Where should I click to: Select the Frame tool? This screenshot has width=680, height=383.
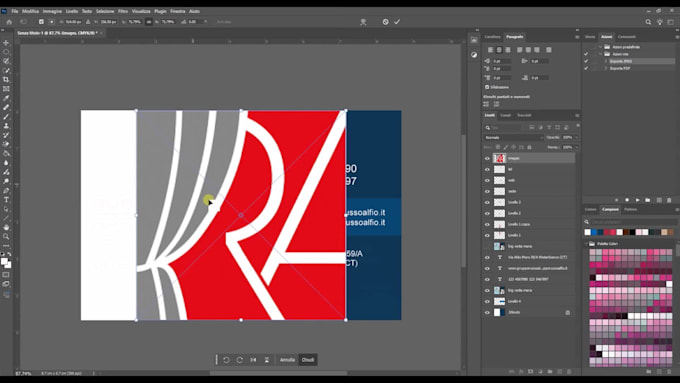(6, 89)
